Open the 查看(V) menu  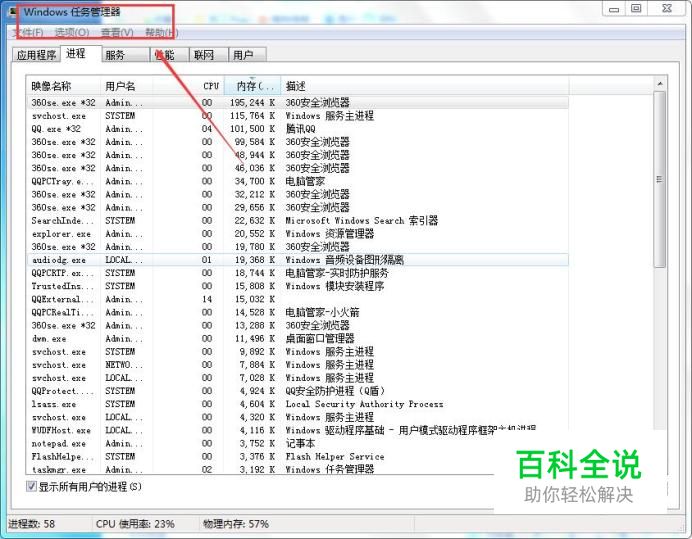[117, 33]
